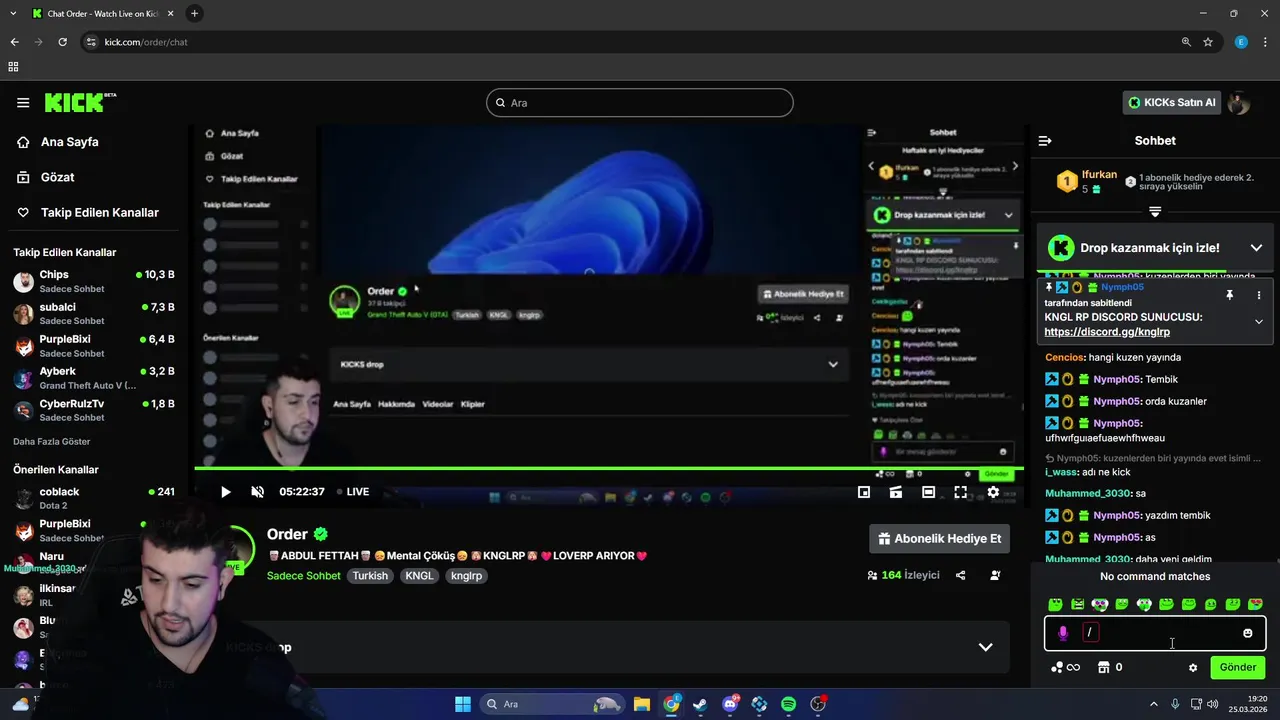The height and width of the screenshot is (720, 1280).
Task: Toggle mini player mode in the video controls
Action: tap(864, 492)
